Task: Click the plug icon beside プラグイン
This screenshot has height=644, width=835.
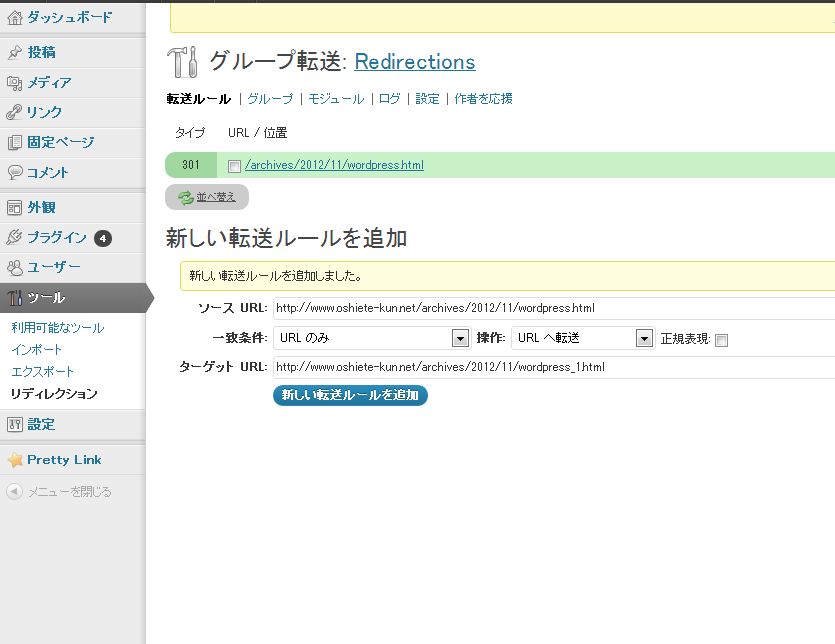Action: click(x=15, y=237)
